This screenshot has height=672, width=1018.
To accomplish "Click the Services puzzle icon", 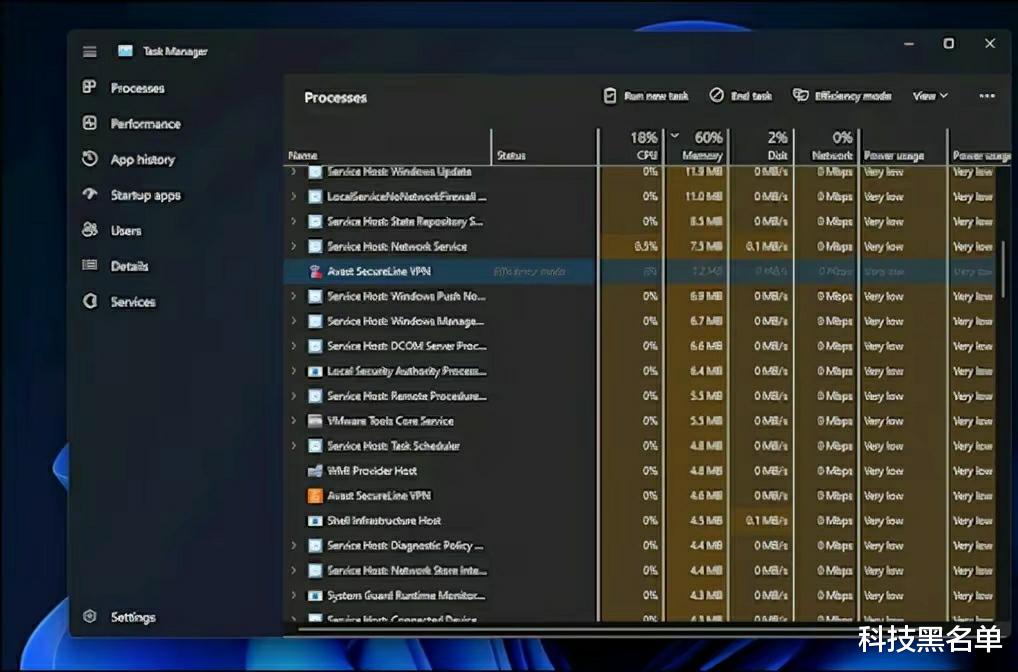I will click(90, 301).
